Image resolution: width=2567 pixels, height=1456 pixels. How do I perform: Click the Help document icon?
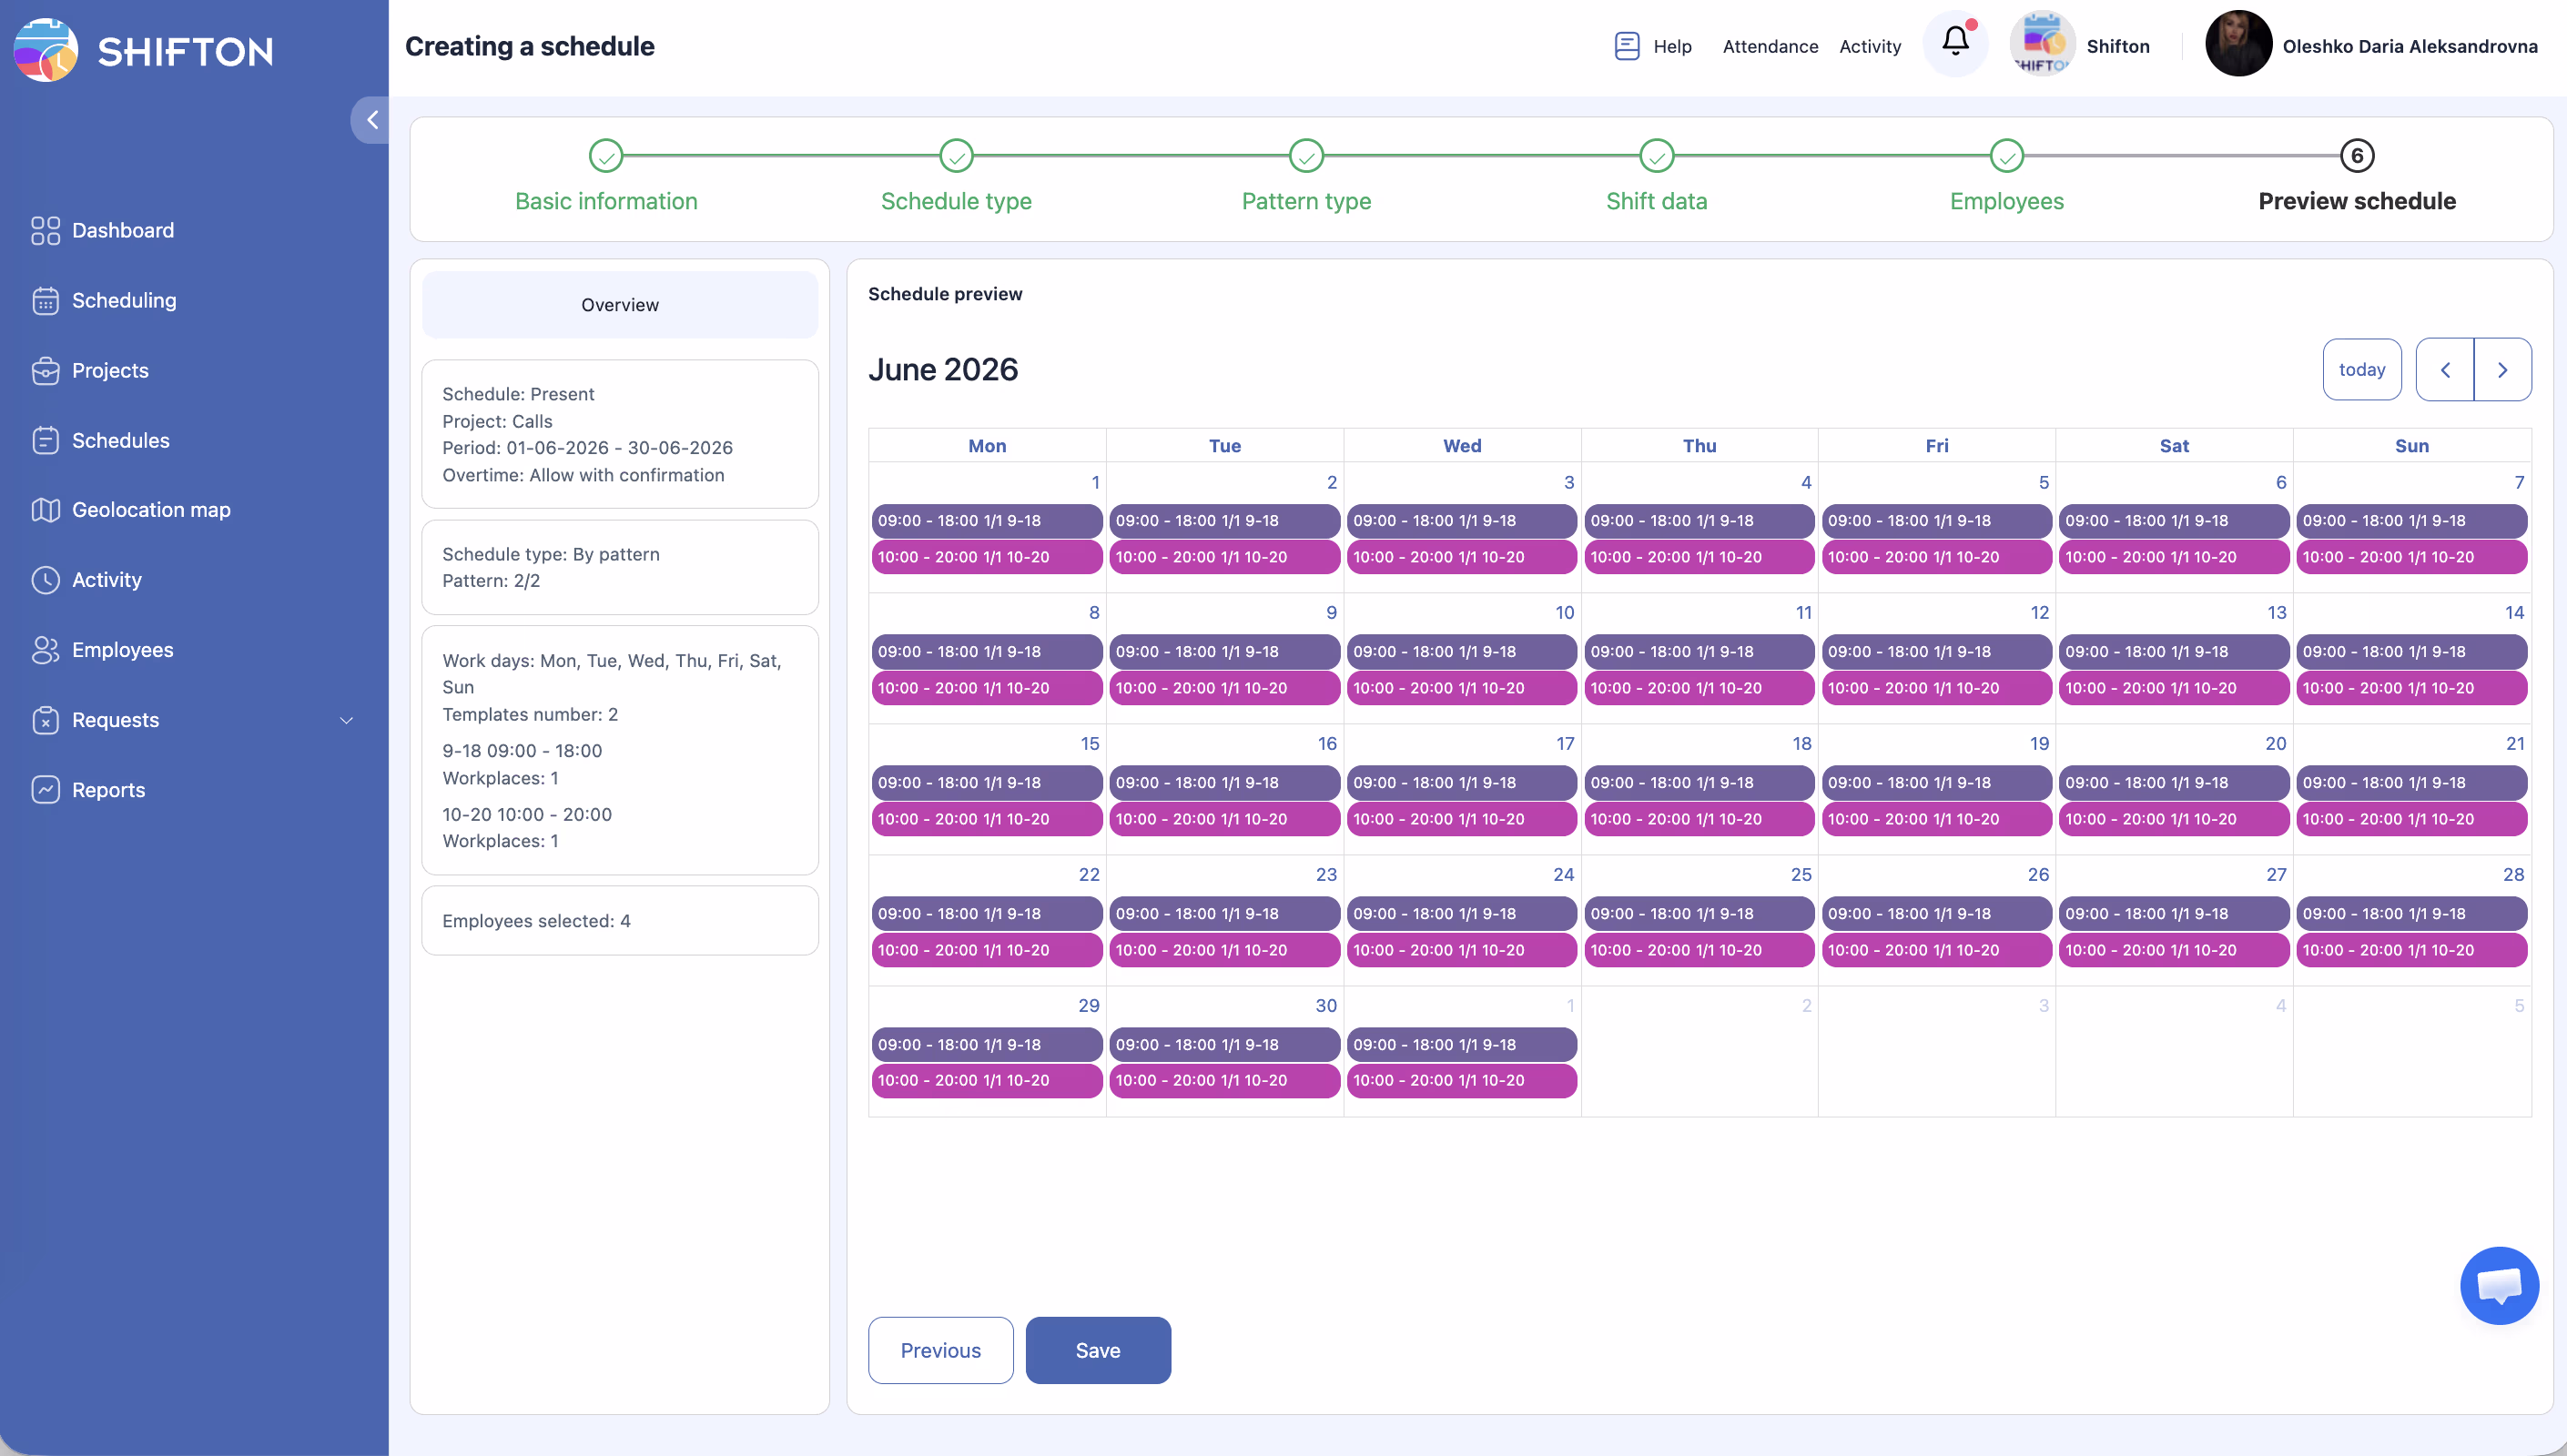point(1626,46)
